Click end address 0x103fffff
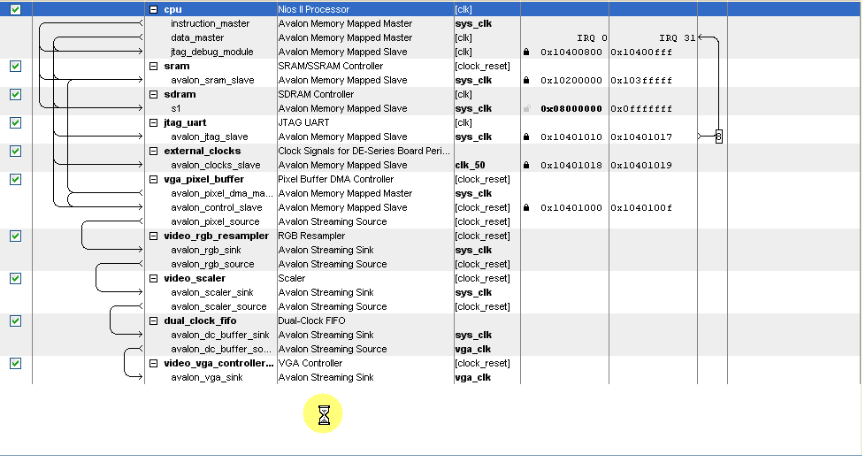 coord(642,80)
